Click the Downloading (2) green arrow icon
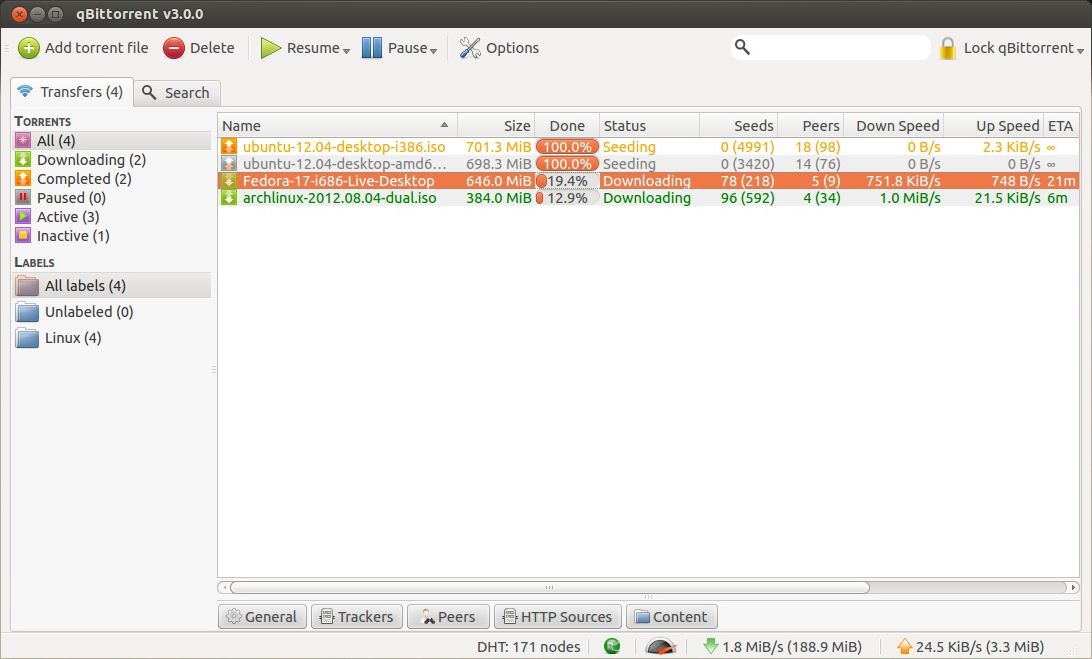 (x=23, y=160)
